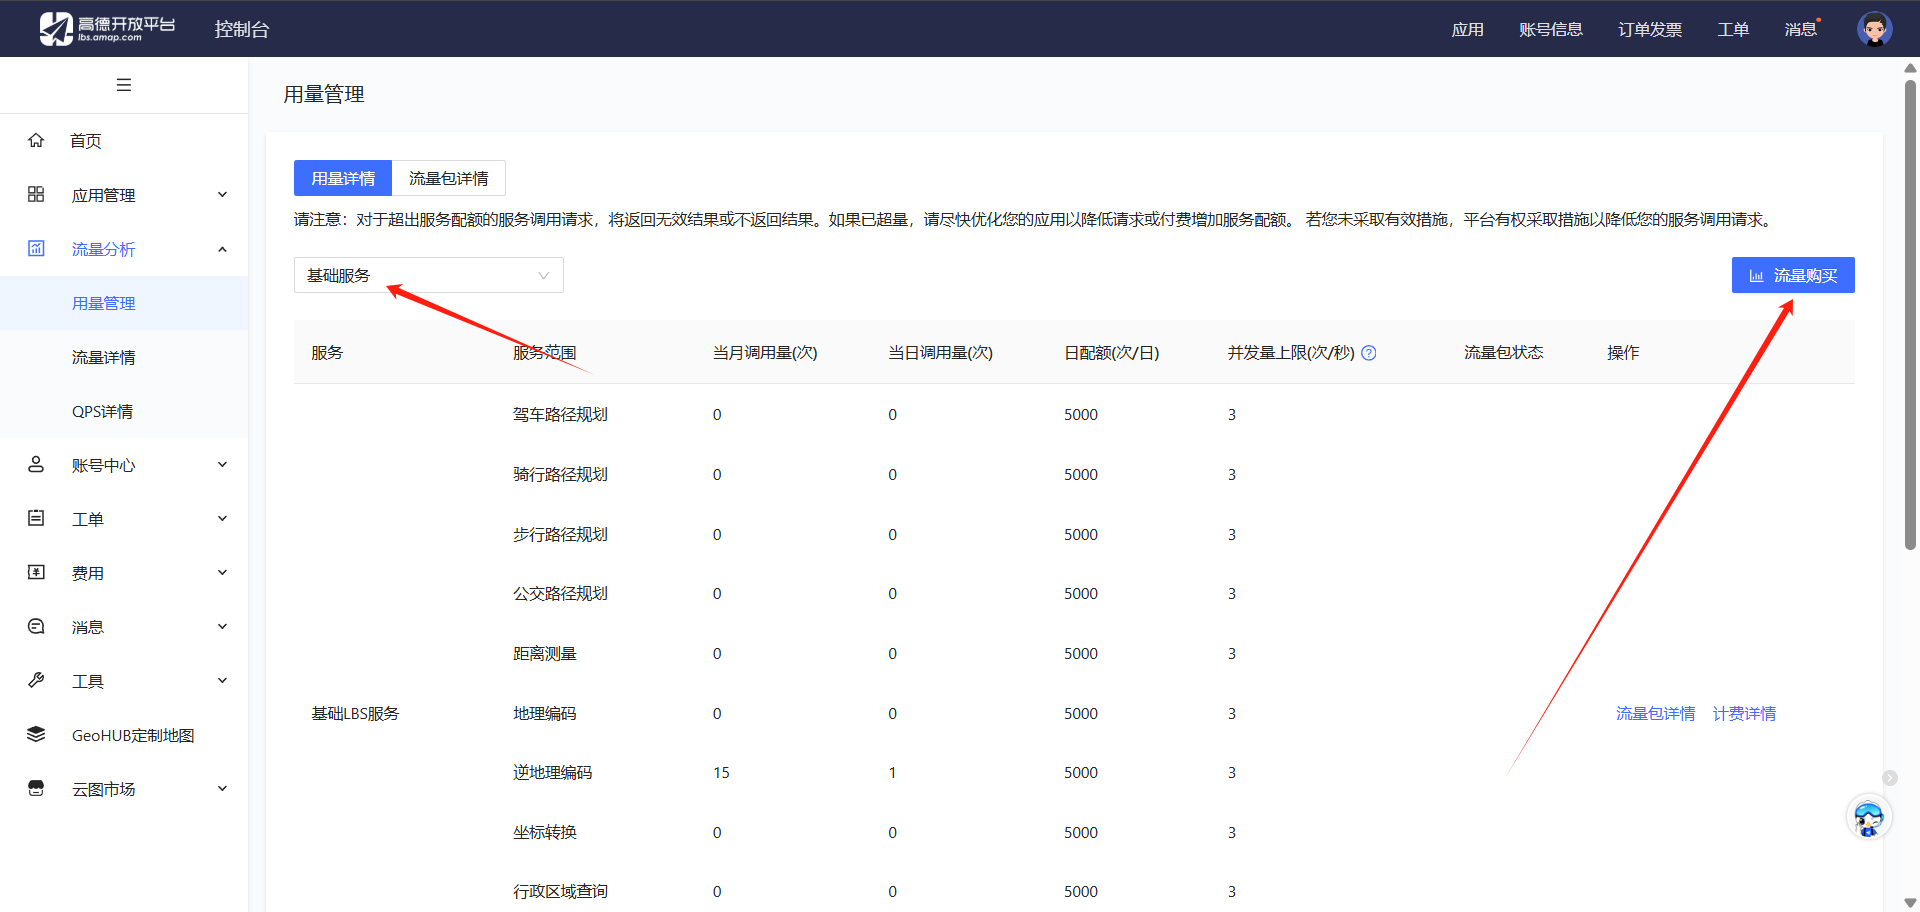Click the 高德开放平台 logo

coord(107,29)
